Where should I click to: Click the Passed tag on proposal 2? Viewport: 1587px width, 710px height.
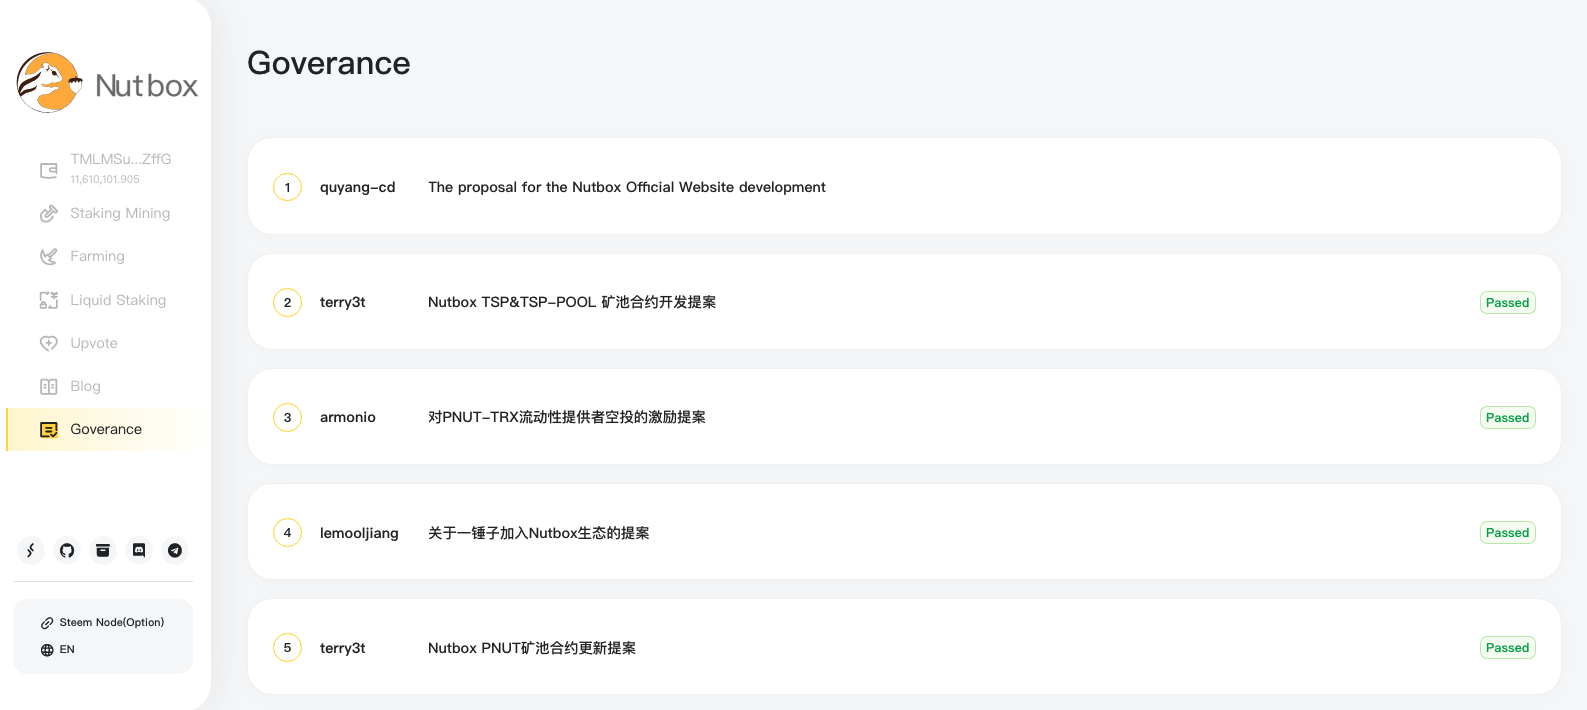1507,303
